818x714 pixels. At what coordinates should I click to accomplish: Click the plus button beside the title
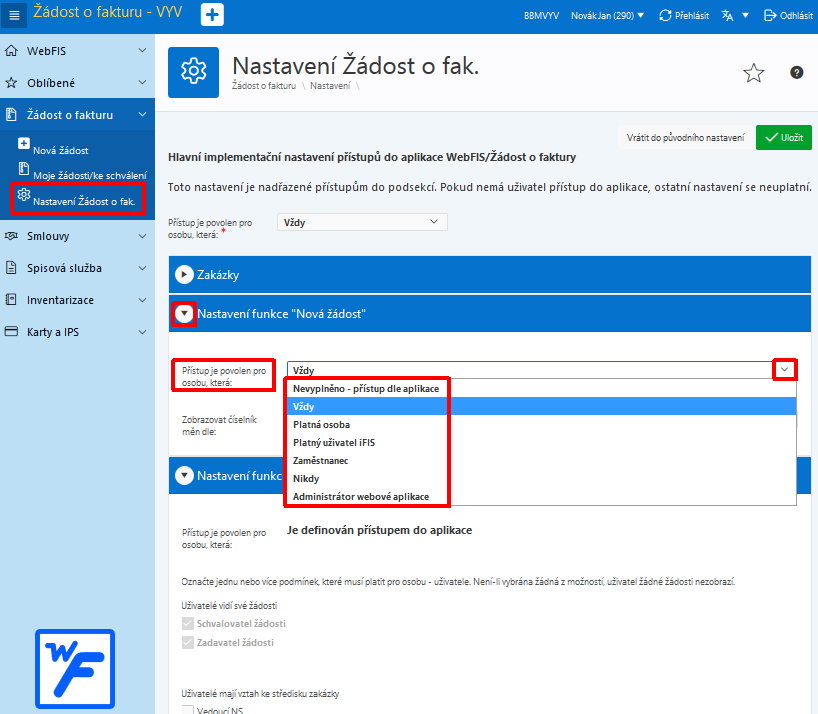tap(212, 15)
